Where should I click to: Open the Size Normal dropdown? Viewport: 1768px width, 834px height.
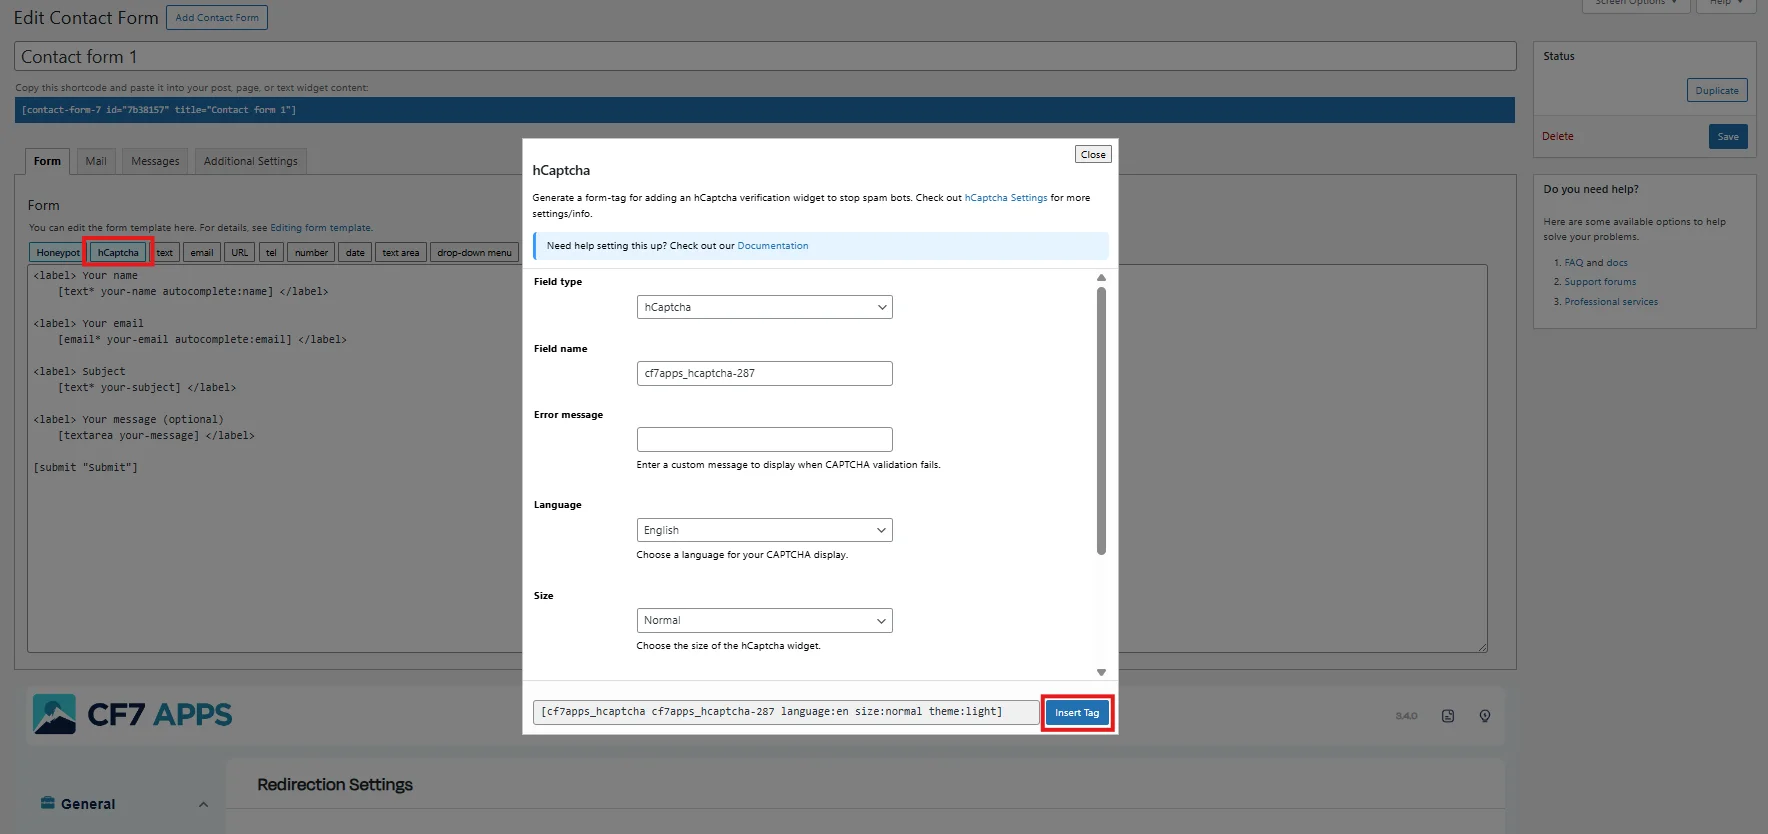click(x=764, y=620)
